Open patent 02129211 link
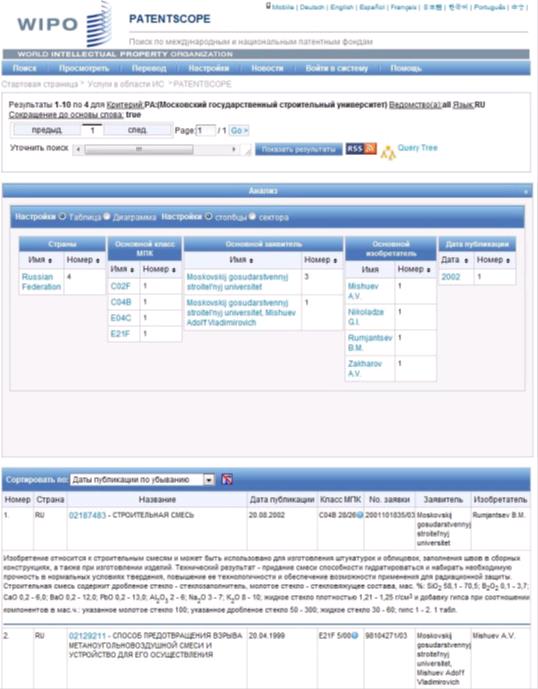The height and width of the screenshot is (689, 538). coord(87,636)
